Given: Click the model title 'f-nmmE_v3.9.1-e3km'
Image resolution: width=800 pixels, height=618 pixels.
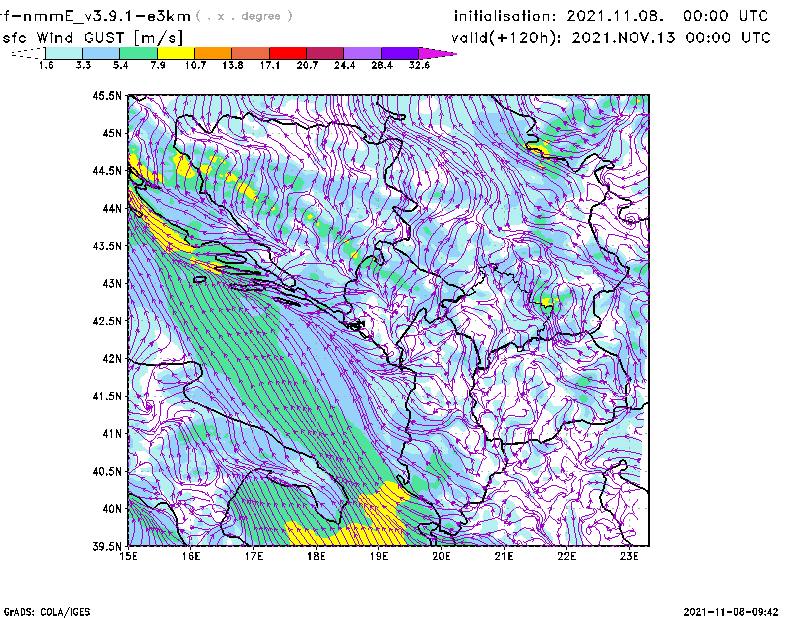Looking at the screenshot, I should (95, 16).
